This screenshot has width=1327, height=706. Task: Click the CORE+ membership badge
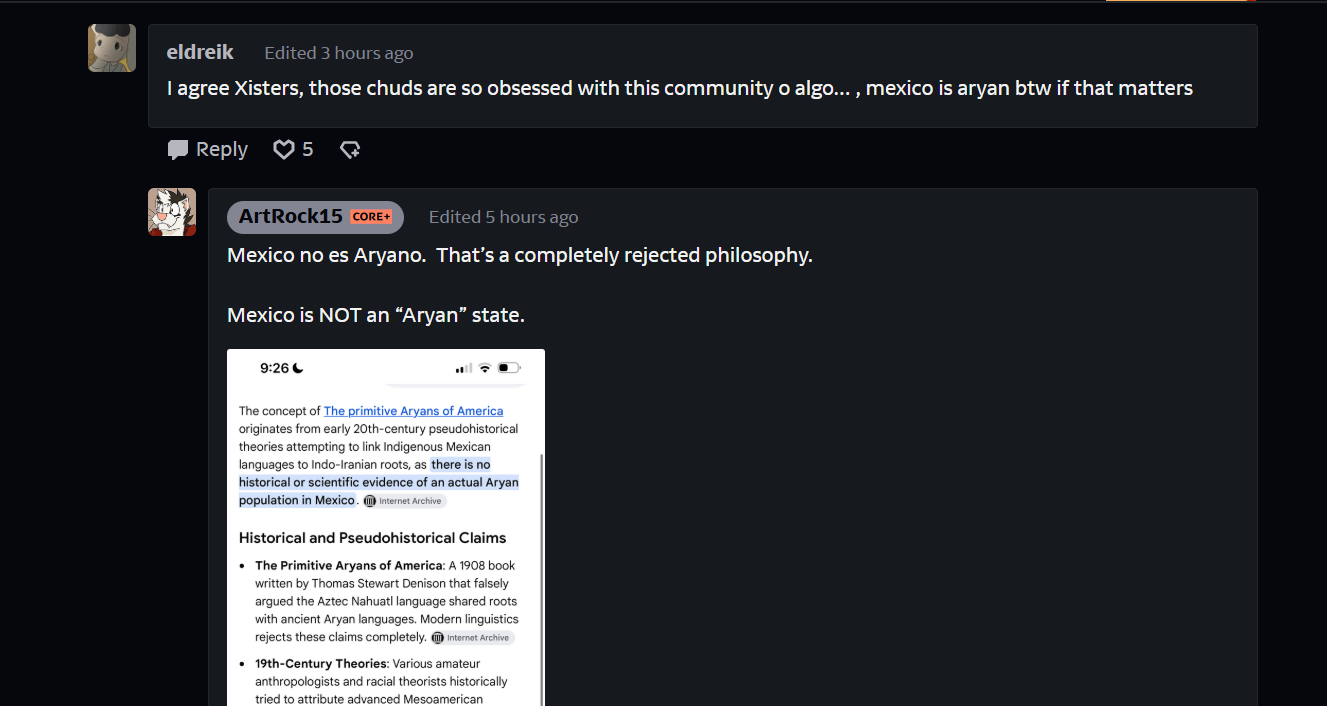tap(371, 217)
